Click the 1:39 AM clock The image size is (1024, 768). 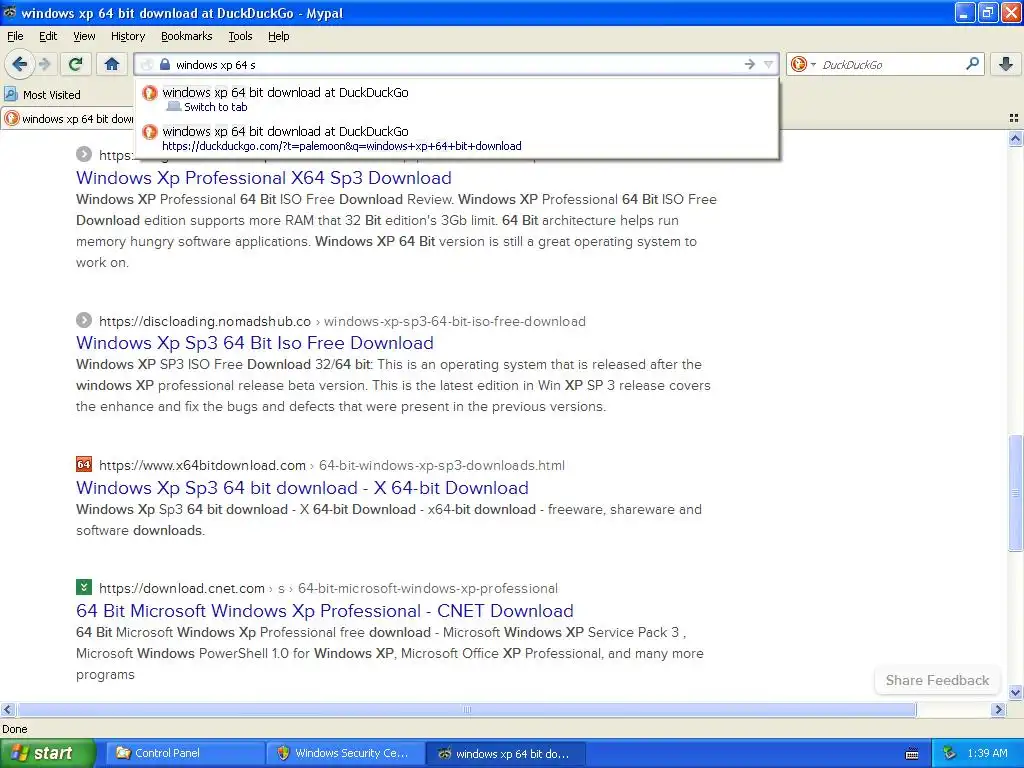(x=988, y=753)
